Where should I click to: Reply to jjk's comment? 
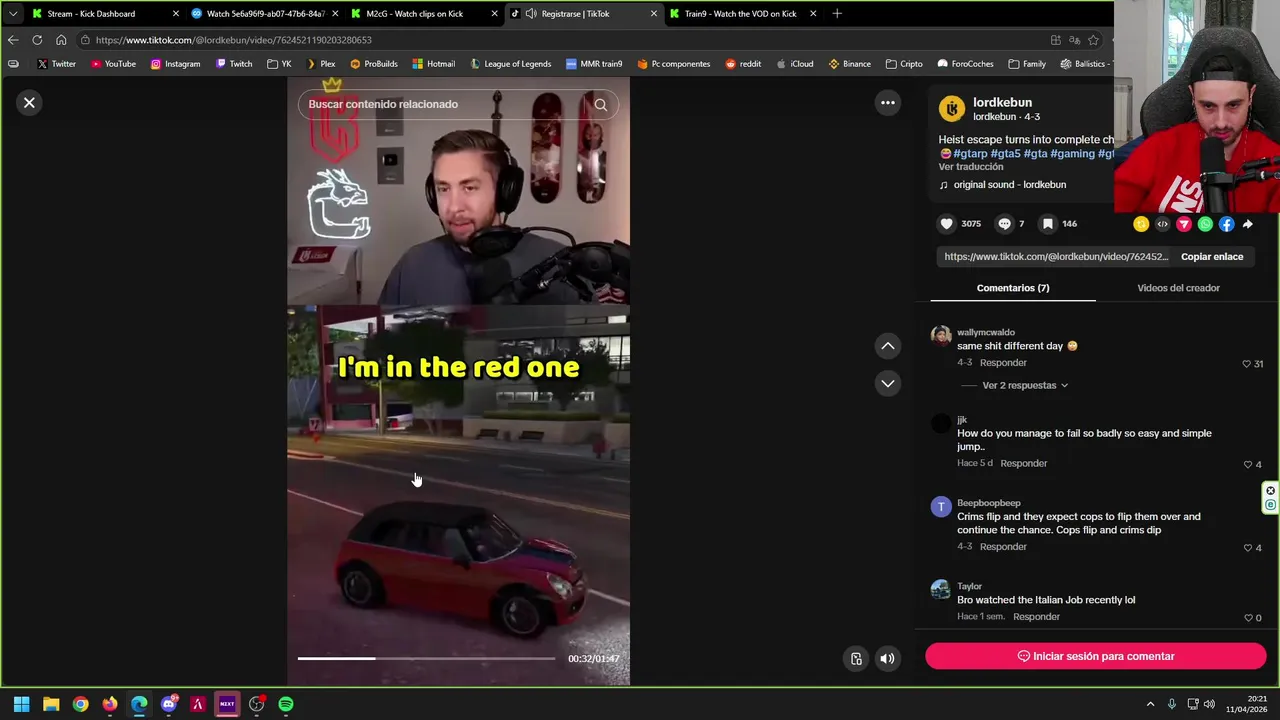click(1024, 463)
